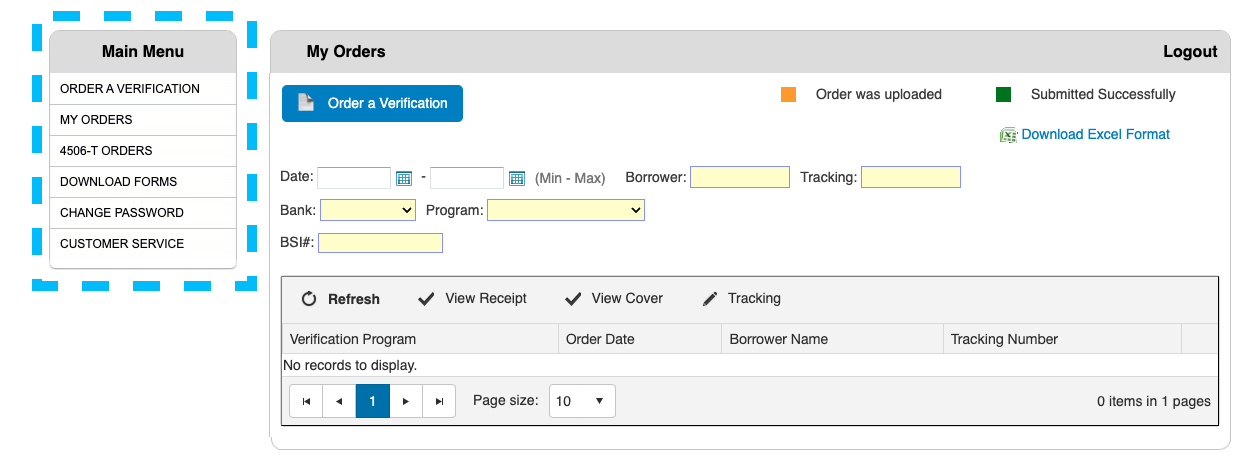
Task: Click the '(Min - Max)' hint text
Action: (x=570, y=178)
